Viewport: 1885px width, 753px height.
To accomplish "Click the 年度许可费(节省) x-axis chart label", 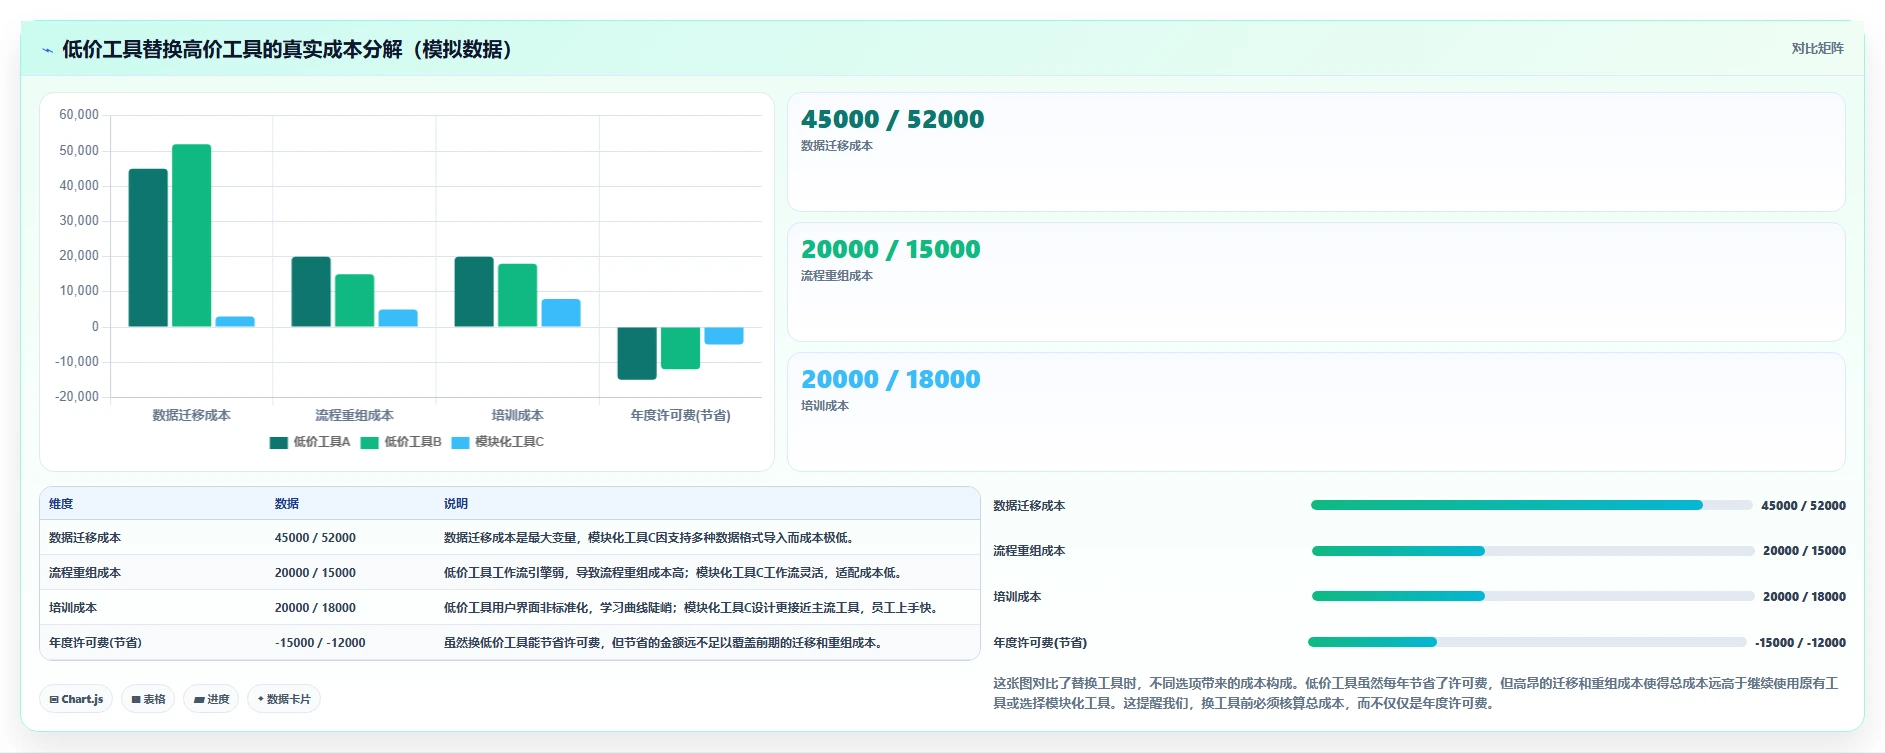I will 680,415.
